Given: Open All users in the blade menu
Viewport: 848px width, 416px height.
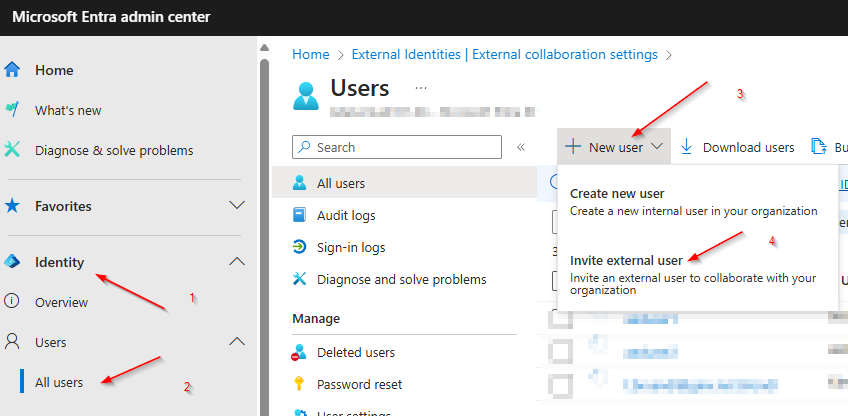Looking at the screenshot, I should [405, 183].
